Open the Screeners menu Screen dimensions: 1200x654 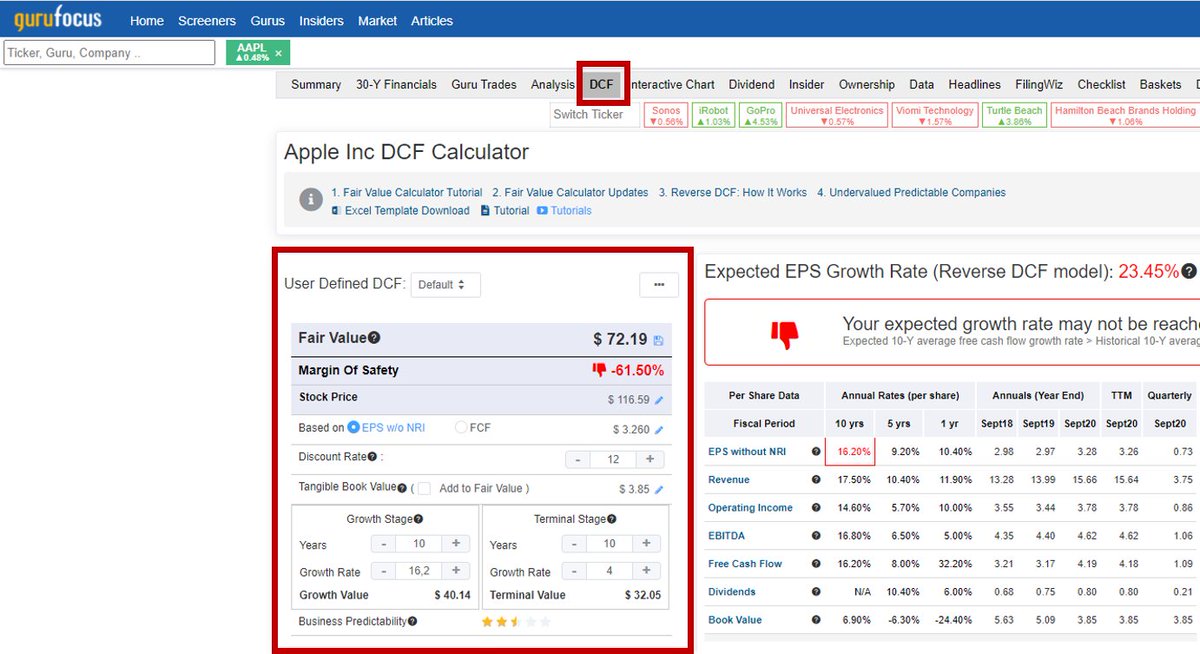tap(207, 20)
